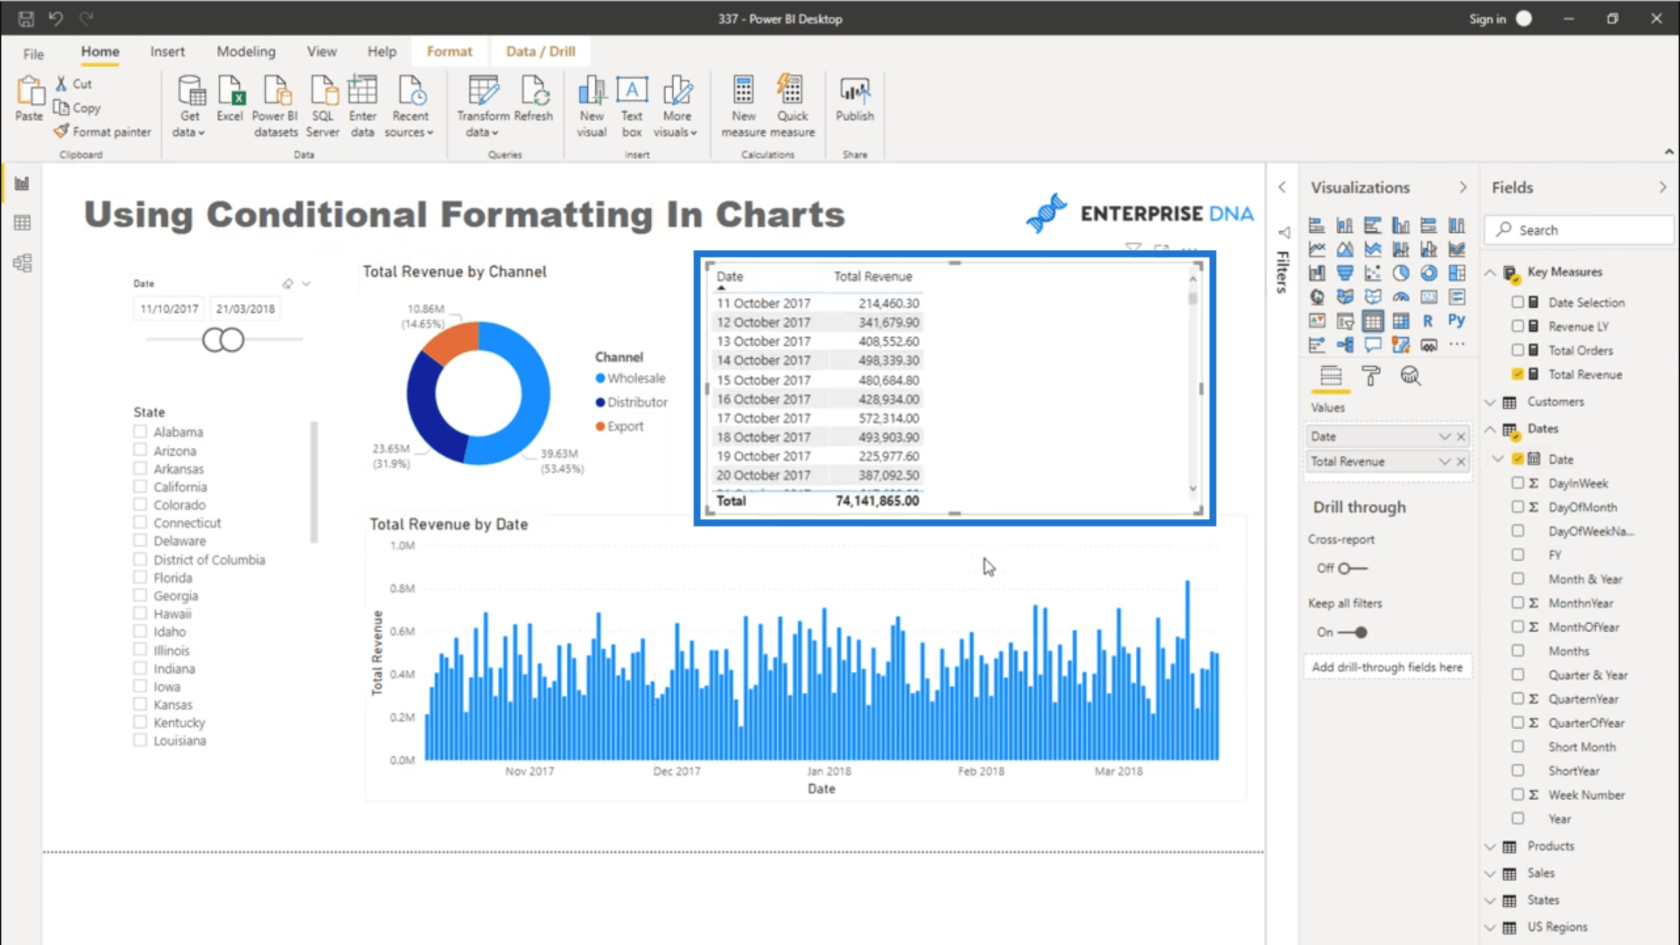
Task: Expand the Products table
Action: pyautogui.click(x=1490, y=846)
